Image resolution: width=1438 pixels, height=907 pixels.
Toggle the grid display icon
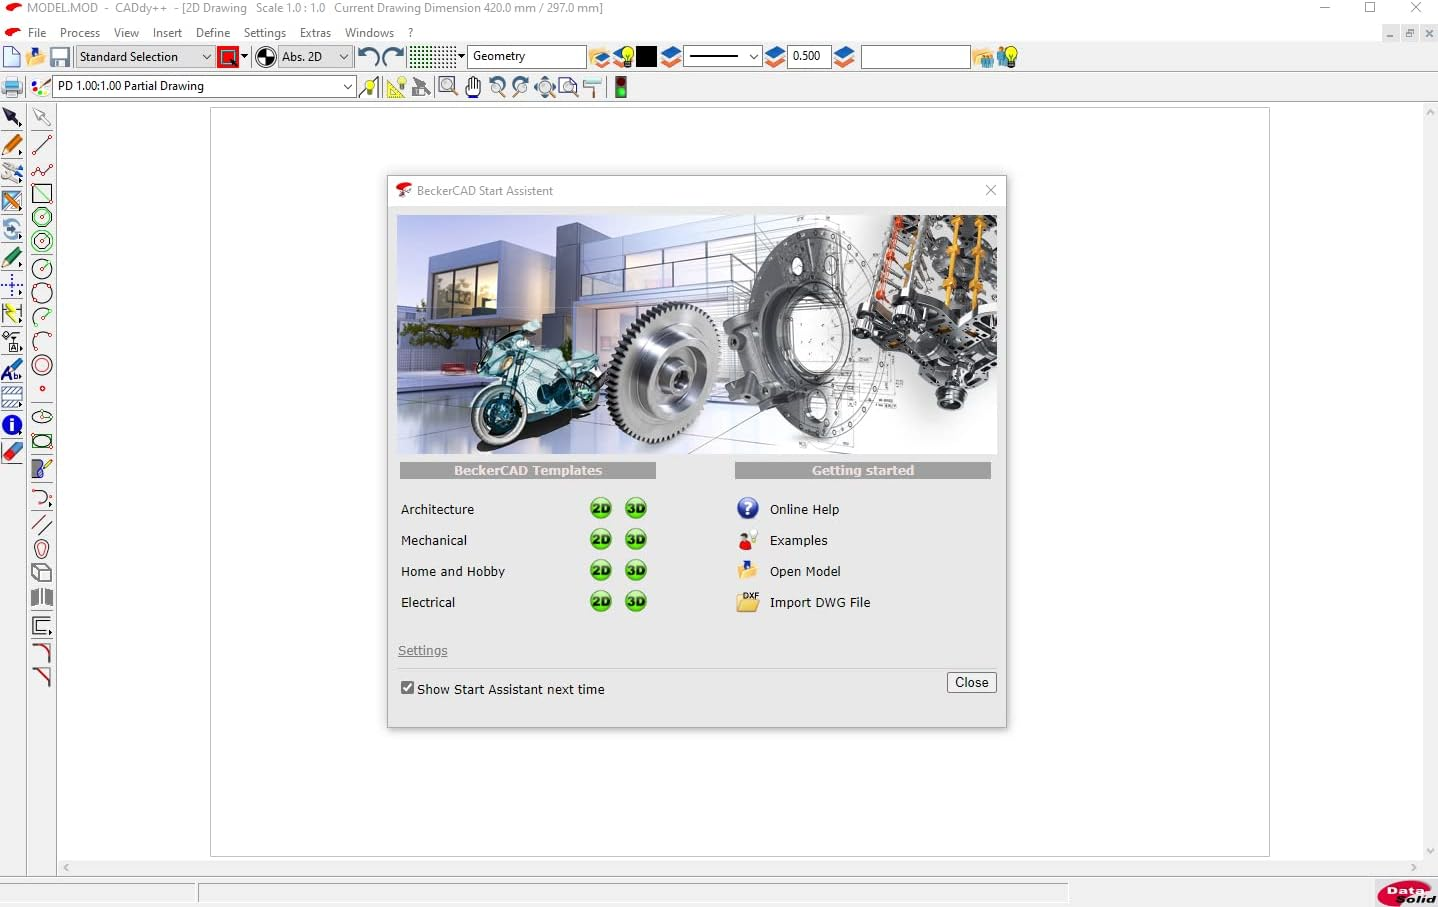click(x=432, y=56)
